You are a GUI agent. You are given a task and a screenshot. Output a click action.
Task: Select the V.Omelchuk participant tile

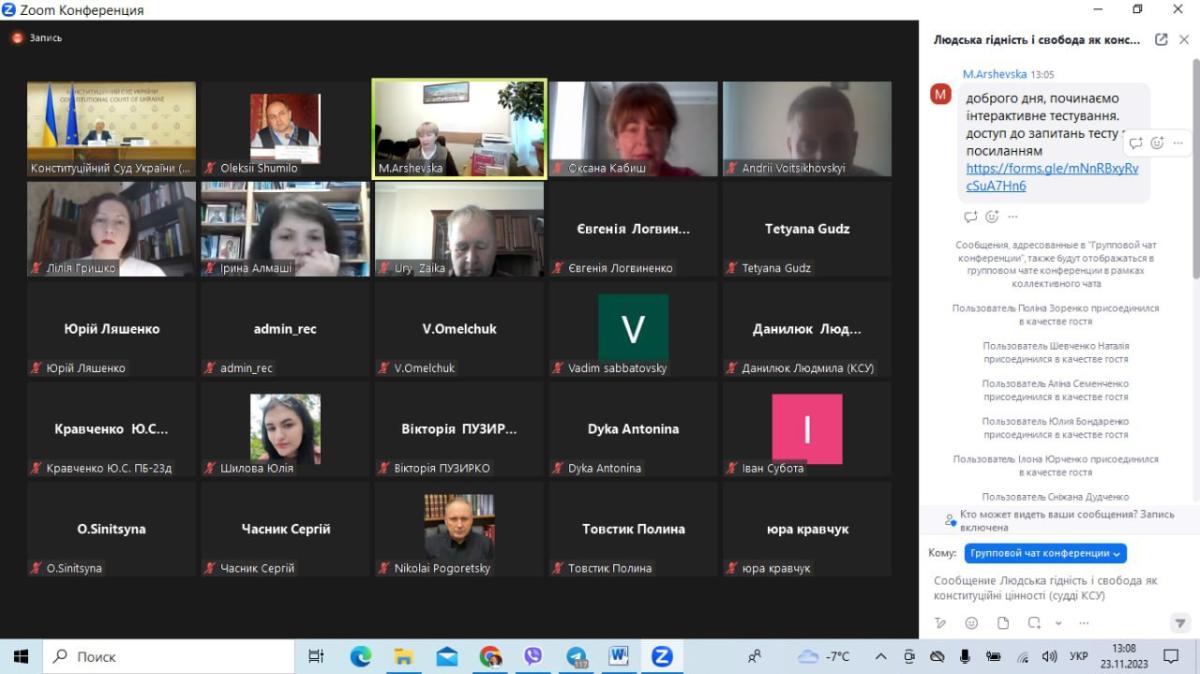pyautogui.click(x=459, y=329)
